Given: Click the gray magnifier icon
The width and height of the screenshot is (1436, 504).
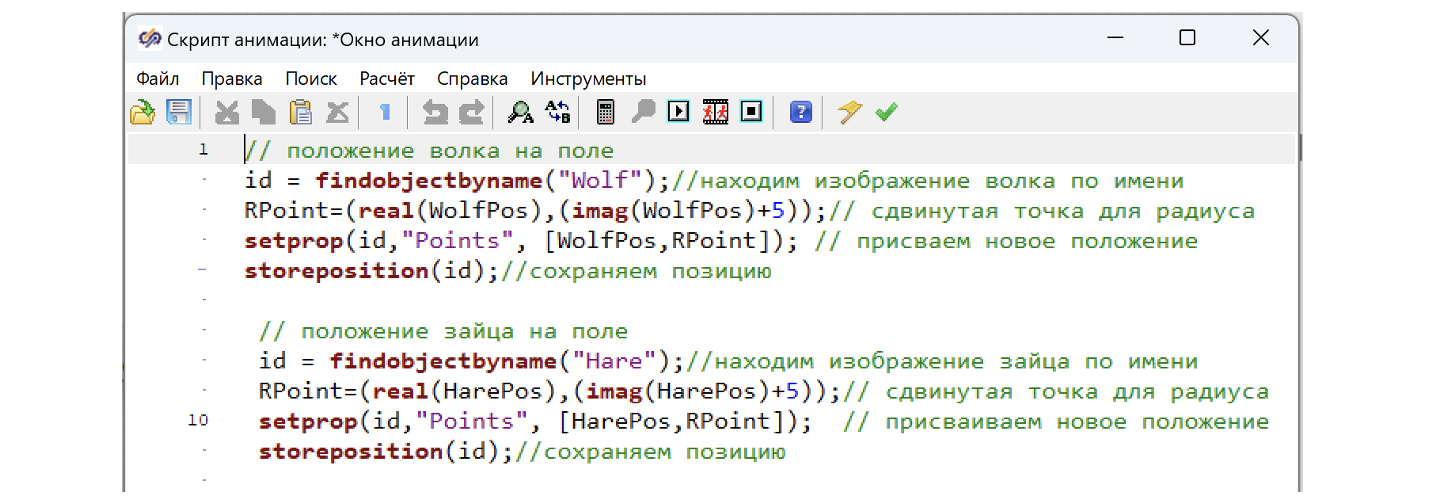Looking at the screenshot, I should click(x=643, y=113).
